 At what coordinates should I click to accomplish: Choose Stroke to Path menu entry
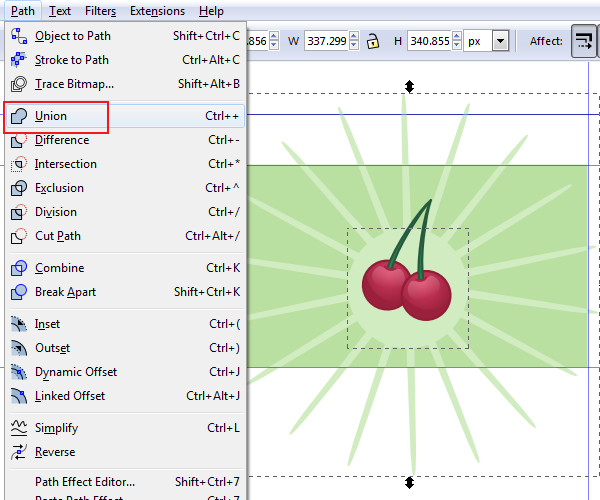click(126, 60)
